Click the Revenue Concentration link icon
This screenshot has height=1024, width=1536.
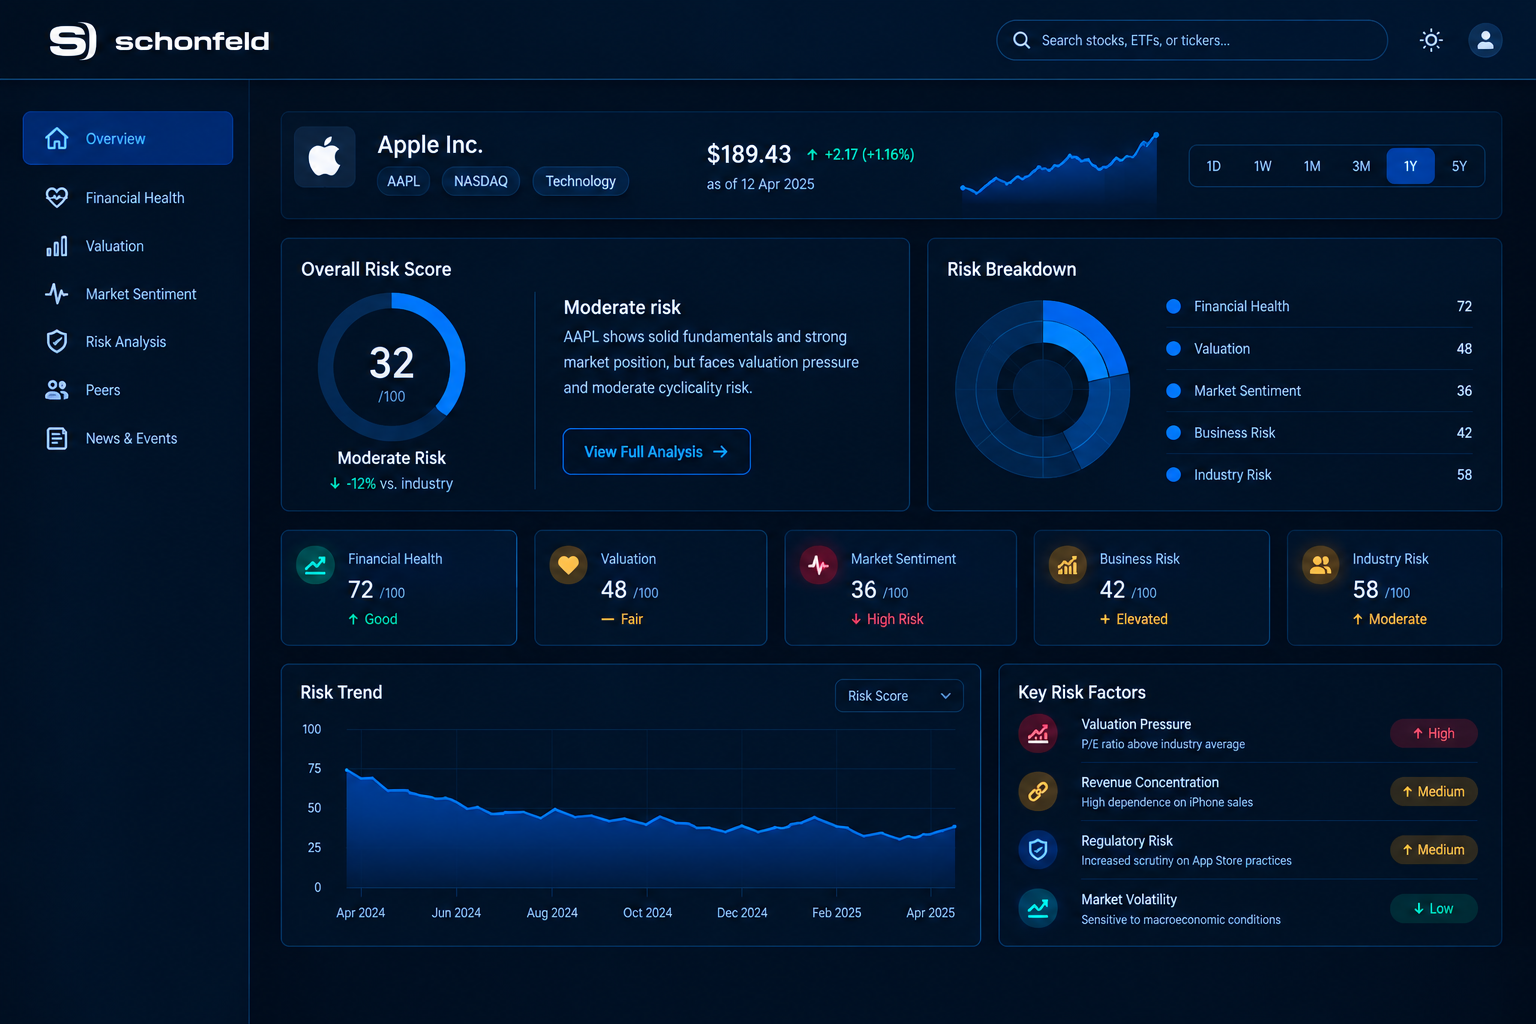pos(1038,791)
